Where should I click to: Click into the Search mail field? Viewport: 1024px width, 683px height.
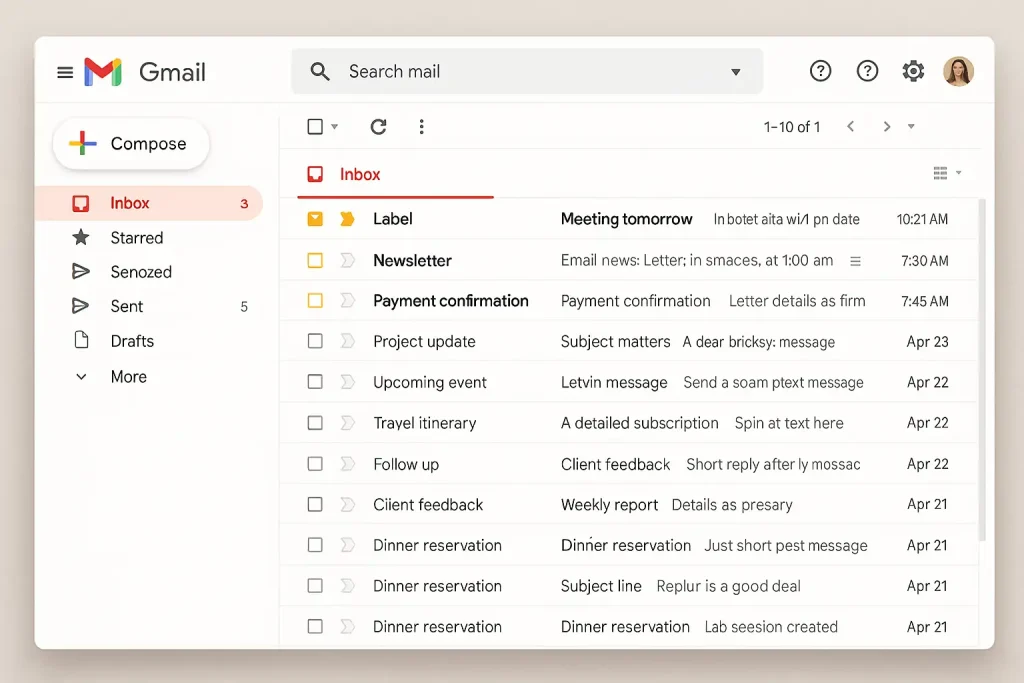pyautogui.click(x=520, y=72)
